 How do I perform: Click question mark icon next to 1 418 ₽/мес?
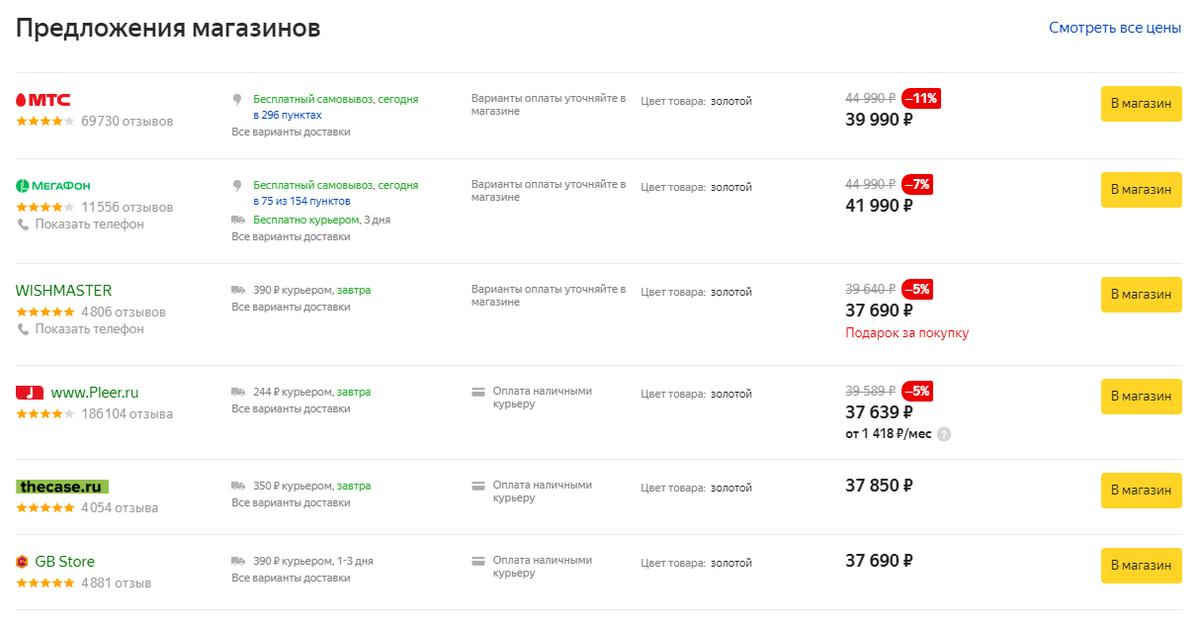pos(944,434)
